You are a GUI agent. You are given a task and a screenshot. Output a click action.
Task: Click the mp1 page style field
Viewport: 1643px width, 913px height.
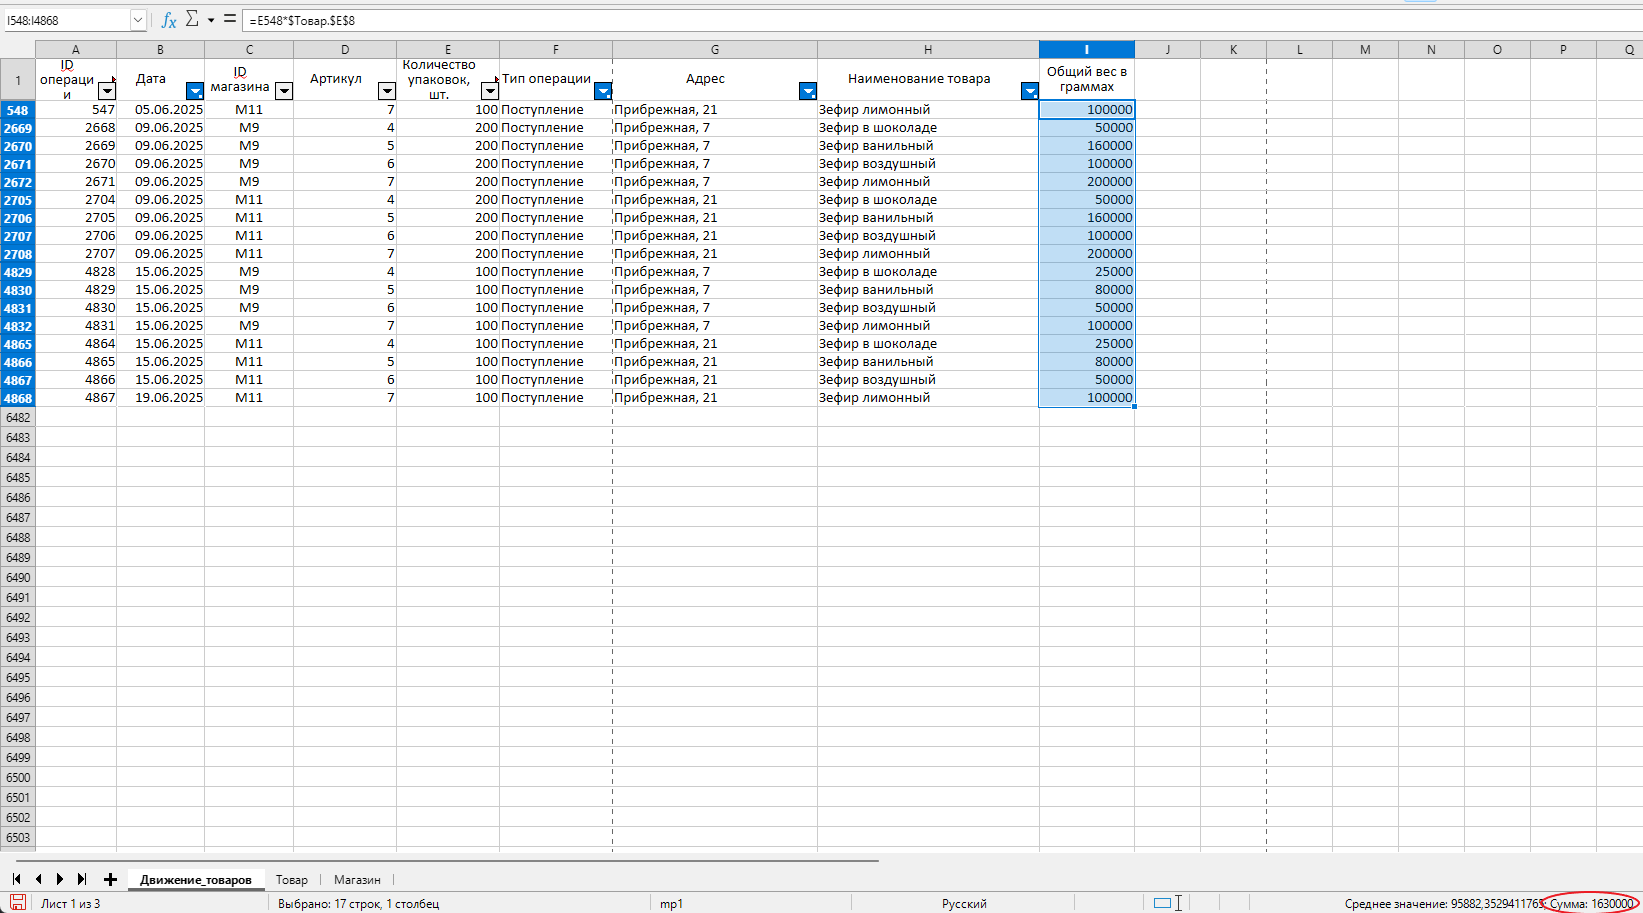pyautogui.click(x=671, y=904)
